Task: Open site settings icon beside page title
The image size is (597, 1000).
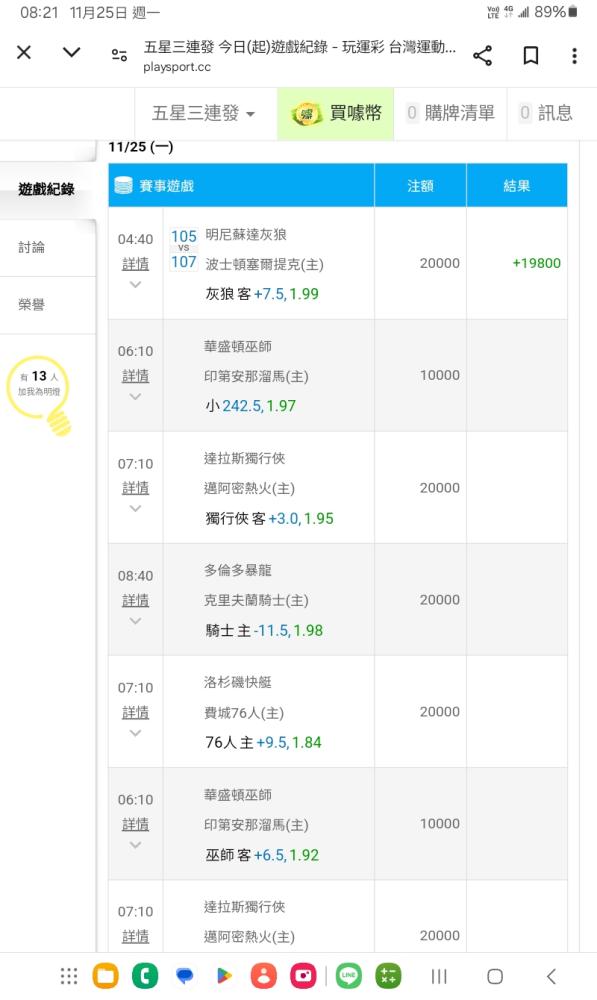Action: [x=119, y=55]
